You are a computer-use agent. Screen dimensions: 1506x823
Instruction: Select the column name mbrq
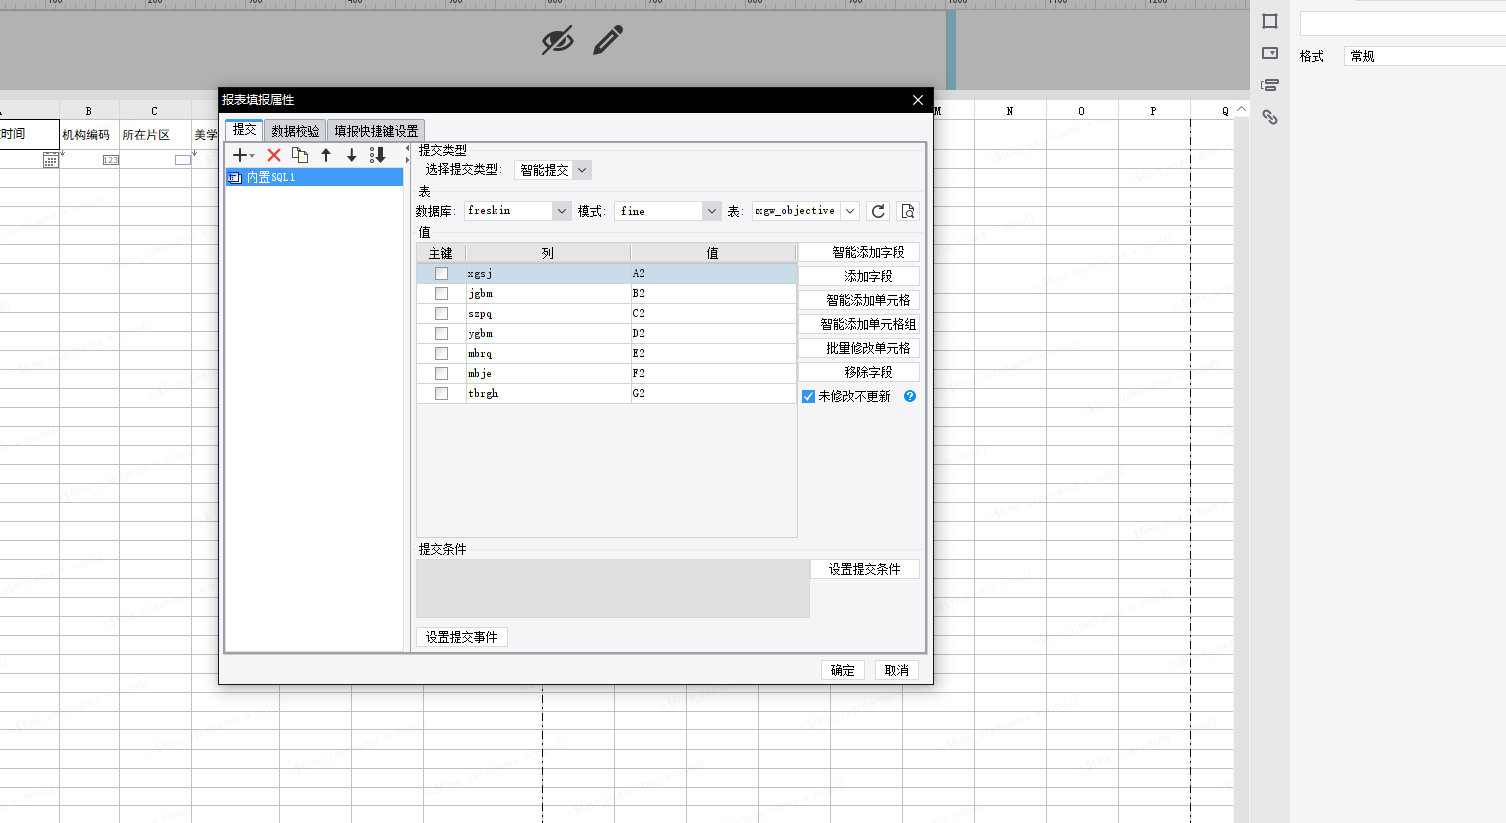(x=547, y=354)
